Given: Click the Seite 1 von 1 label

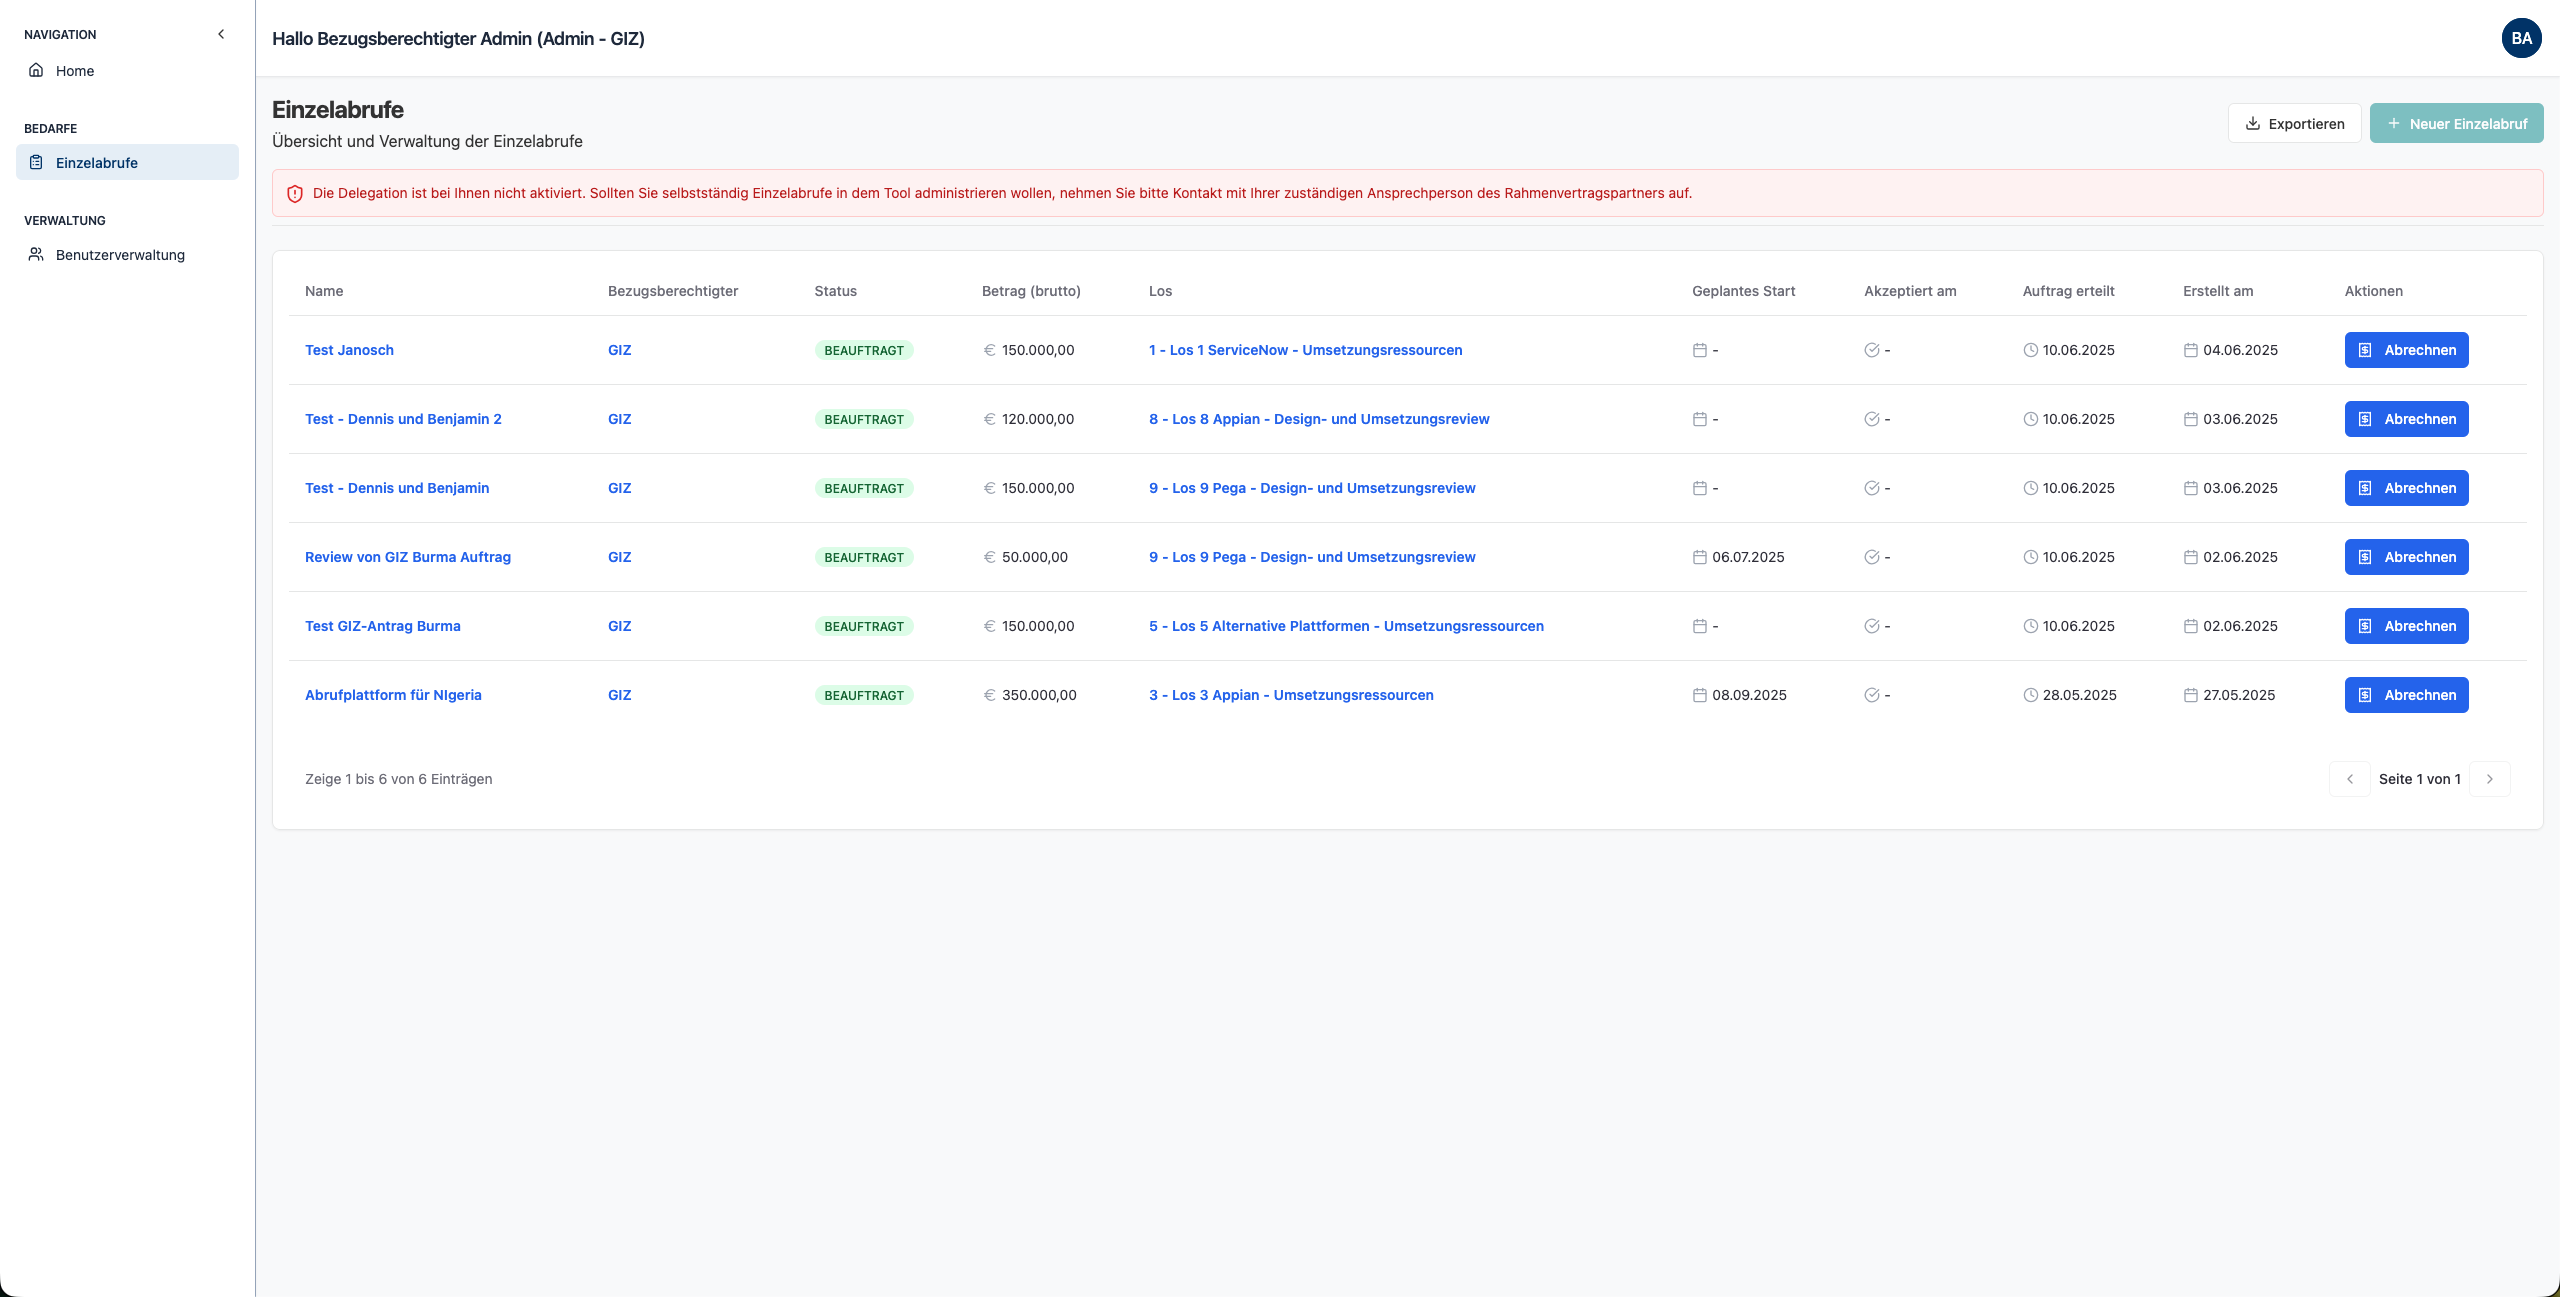Looking at the screenshot, I should coord(2420,779).
